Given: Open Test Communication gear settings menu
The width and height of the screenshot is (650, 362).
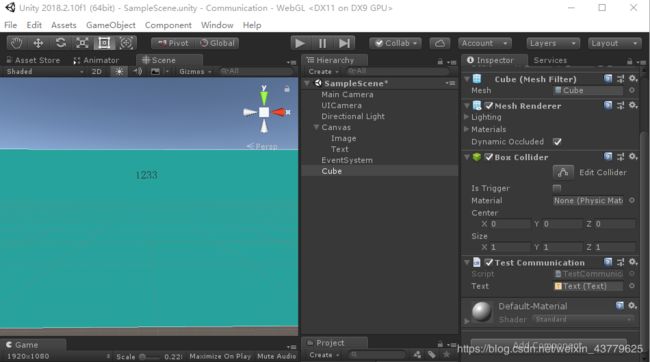Looking at the screenshot, I should (633, 262).
